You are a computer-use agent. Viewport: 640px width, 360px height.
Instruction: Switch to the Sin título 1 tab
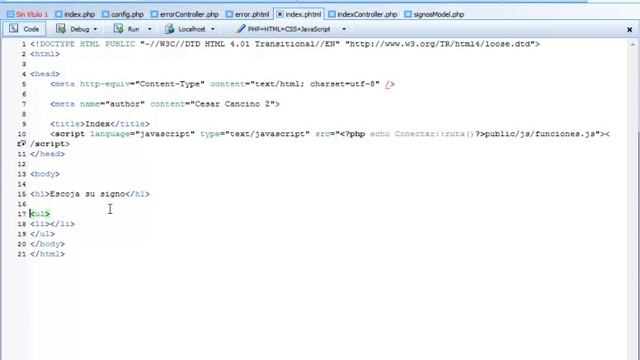[27, 14]
